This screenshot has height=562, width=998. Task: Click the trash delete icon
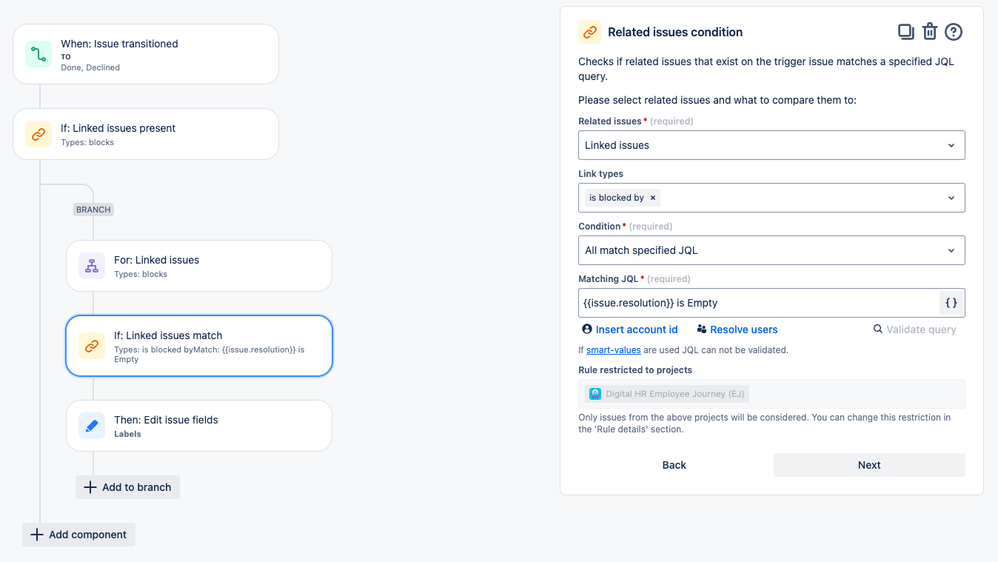929,32
